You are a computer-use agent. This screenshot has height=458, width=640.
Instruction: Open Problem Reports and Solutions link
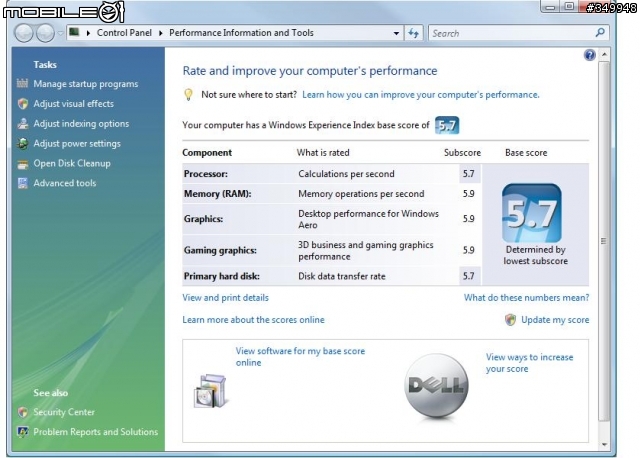96,432
